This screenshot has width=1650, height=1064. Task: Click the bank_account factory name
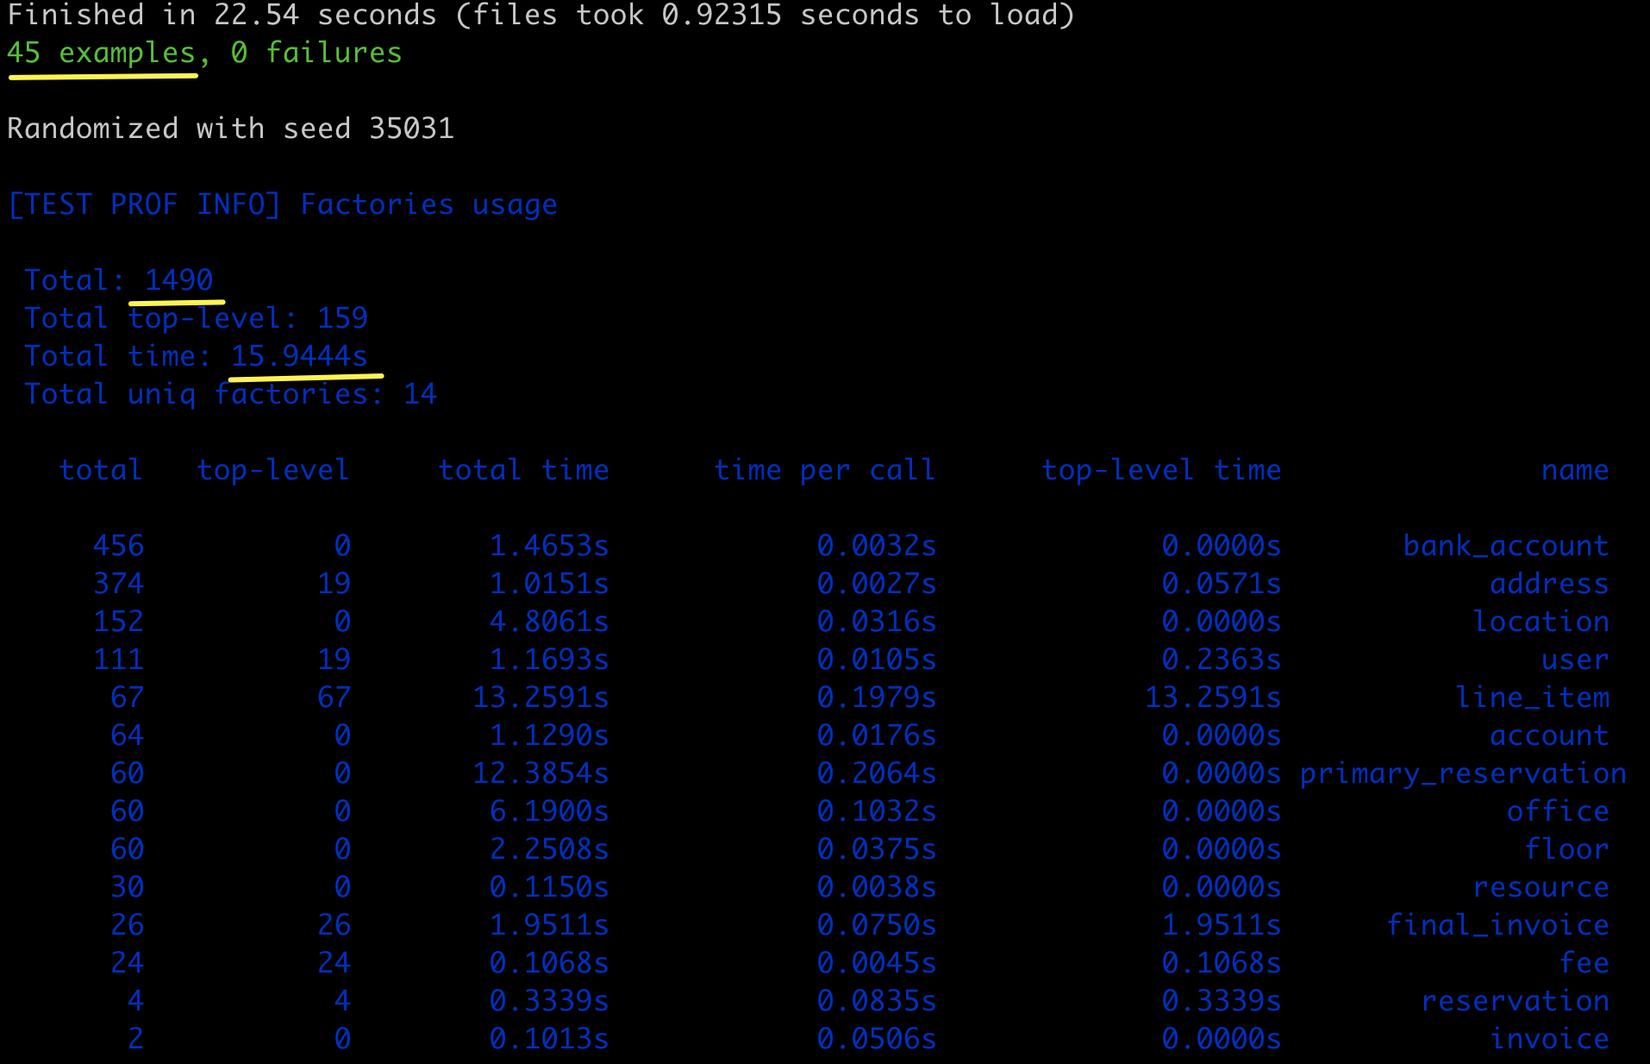pos(1506,547)
